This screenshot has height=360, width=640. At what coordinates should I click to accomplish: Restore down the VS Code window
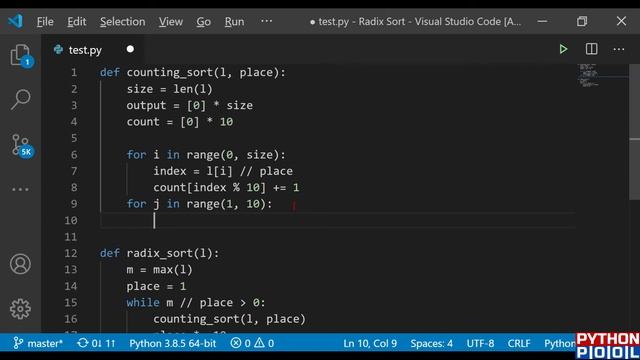pos(582,21)
